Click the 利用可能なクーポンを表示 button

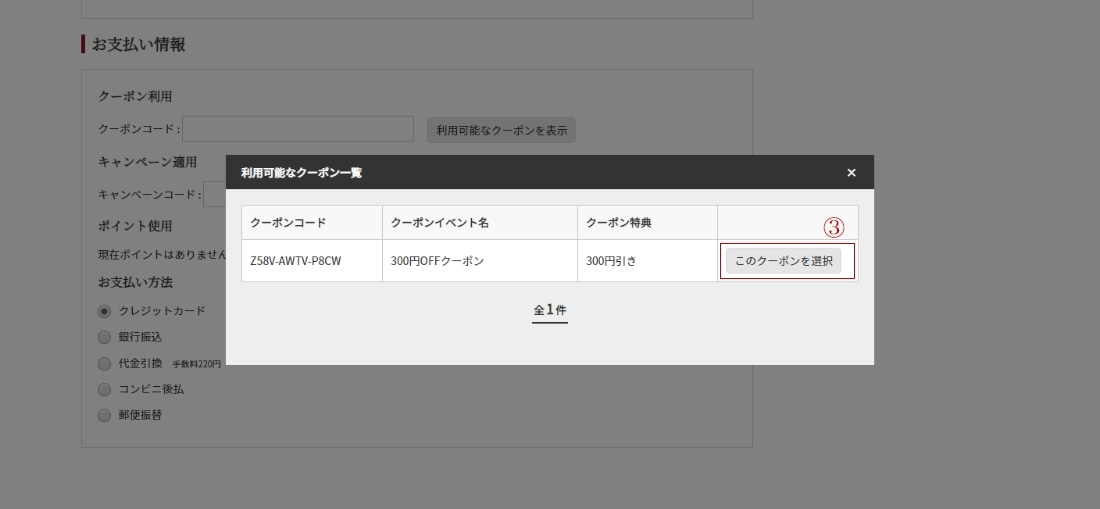(x=501, y=130)
